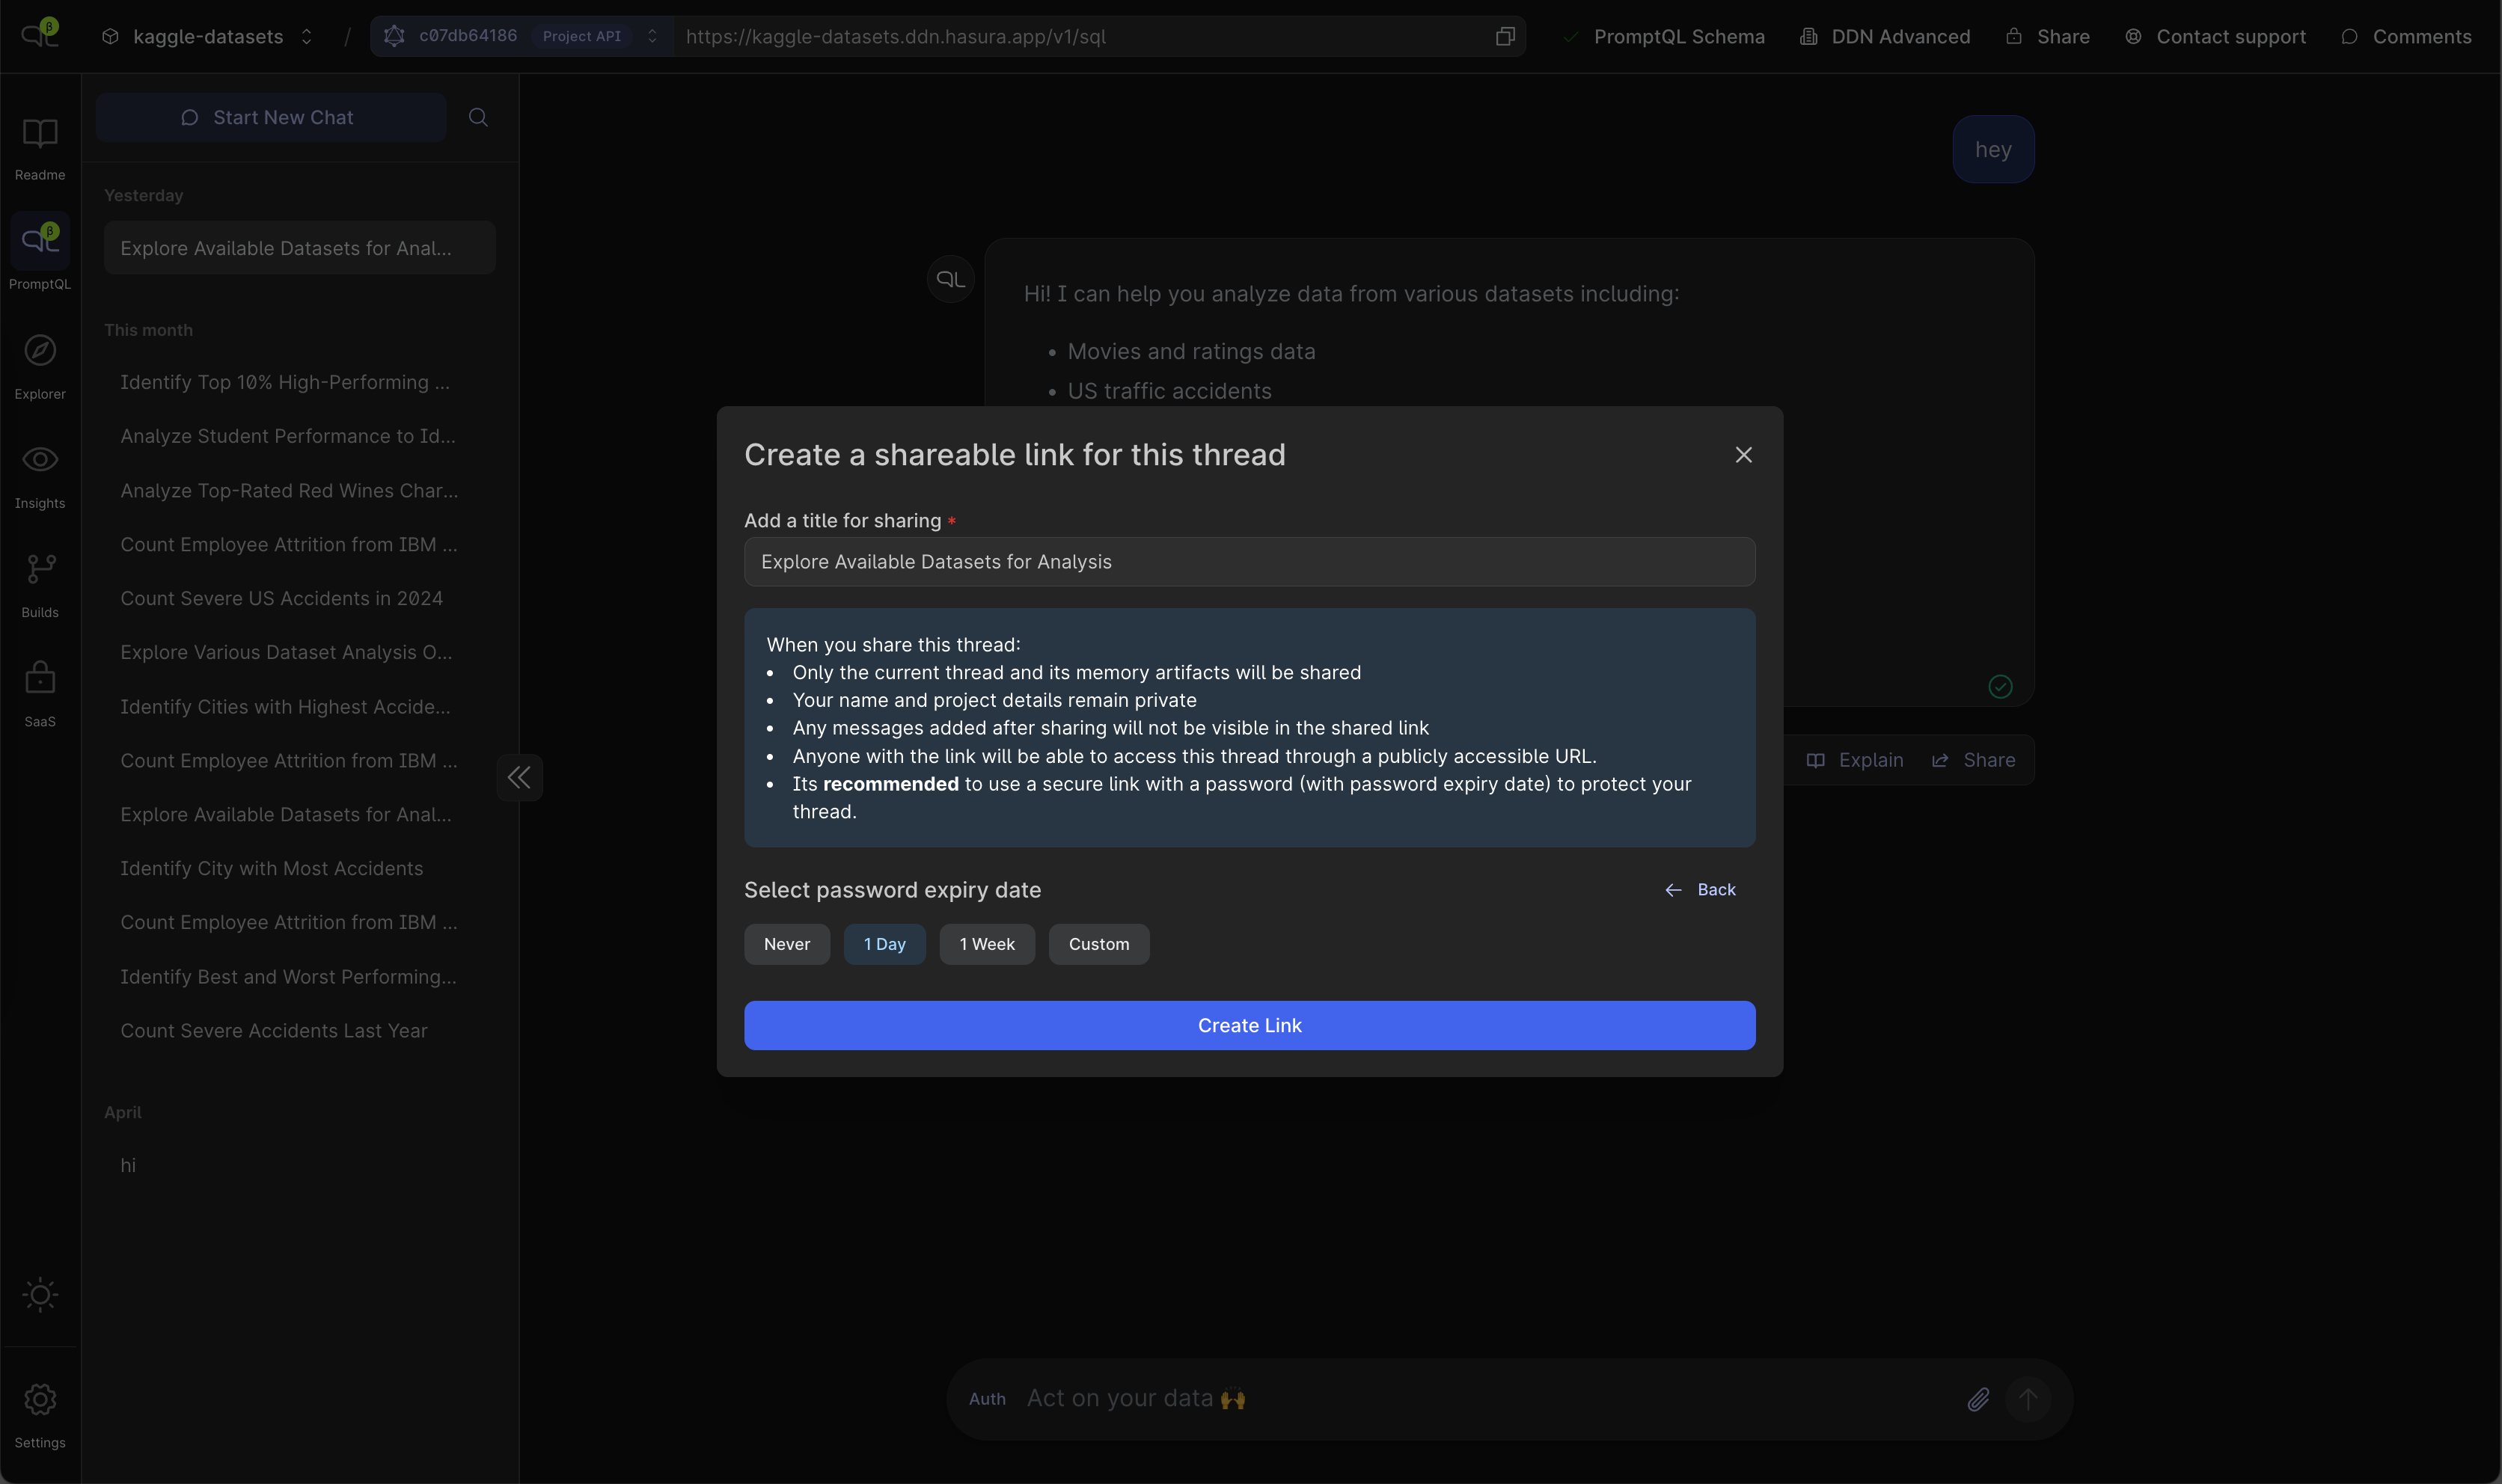Open 'Analyze Student Performance' chat
The height and width of the screenshot is (1484, 2502).
(300, 436)
